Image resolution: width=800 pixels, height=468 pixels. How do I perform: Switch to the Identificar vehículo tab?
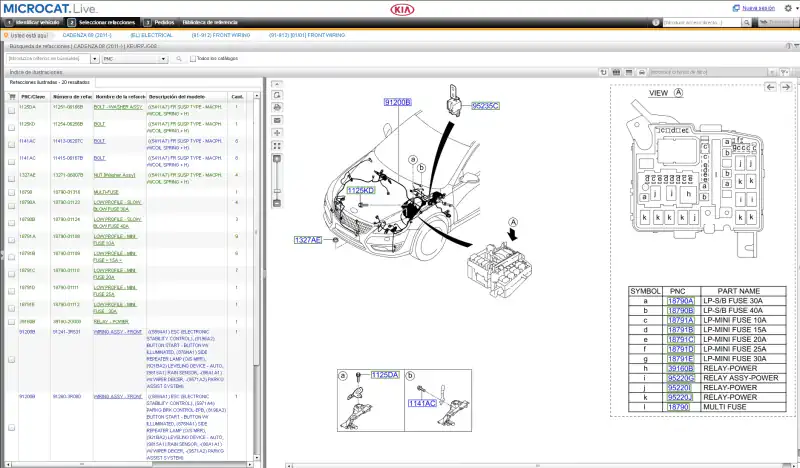point(37,21)
